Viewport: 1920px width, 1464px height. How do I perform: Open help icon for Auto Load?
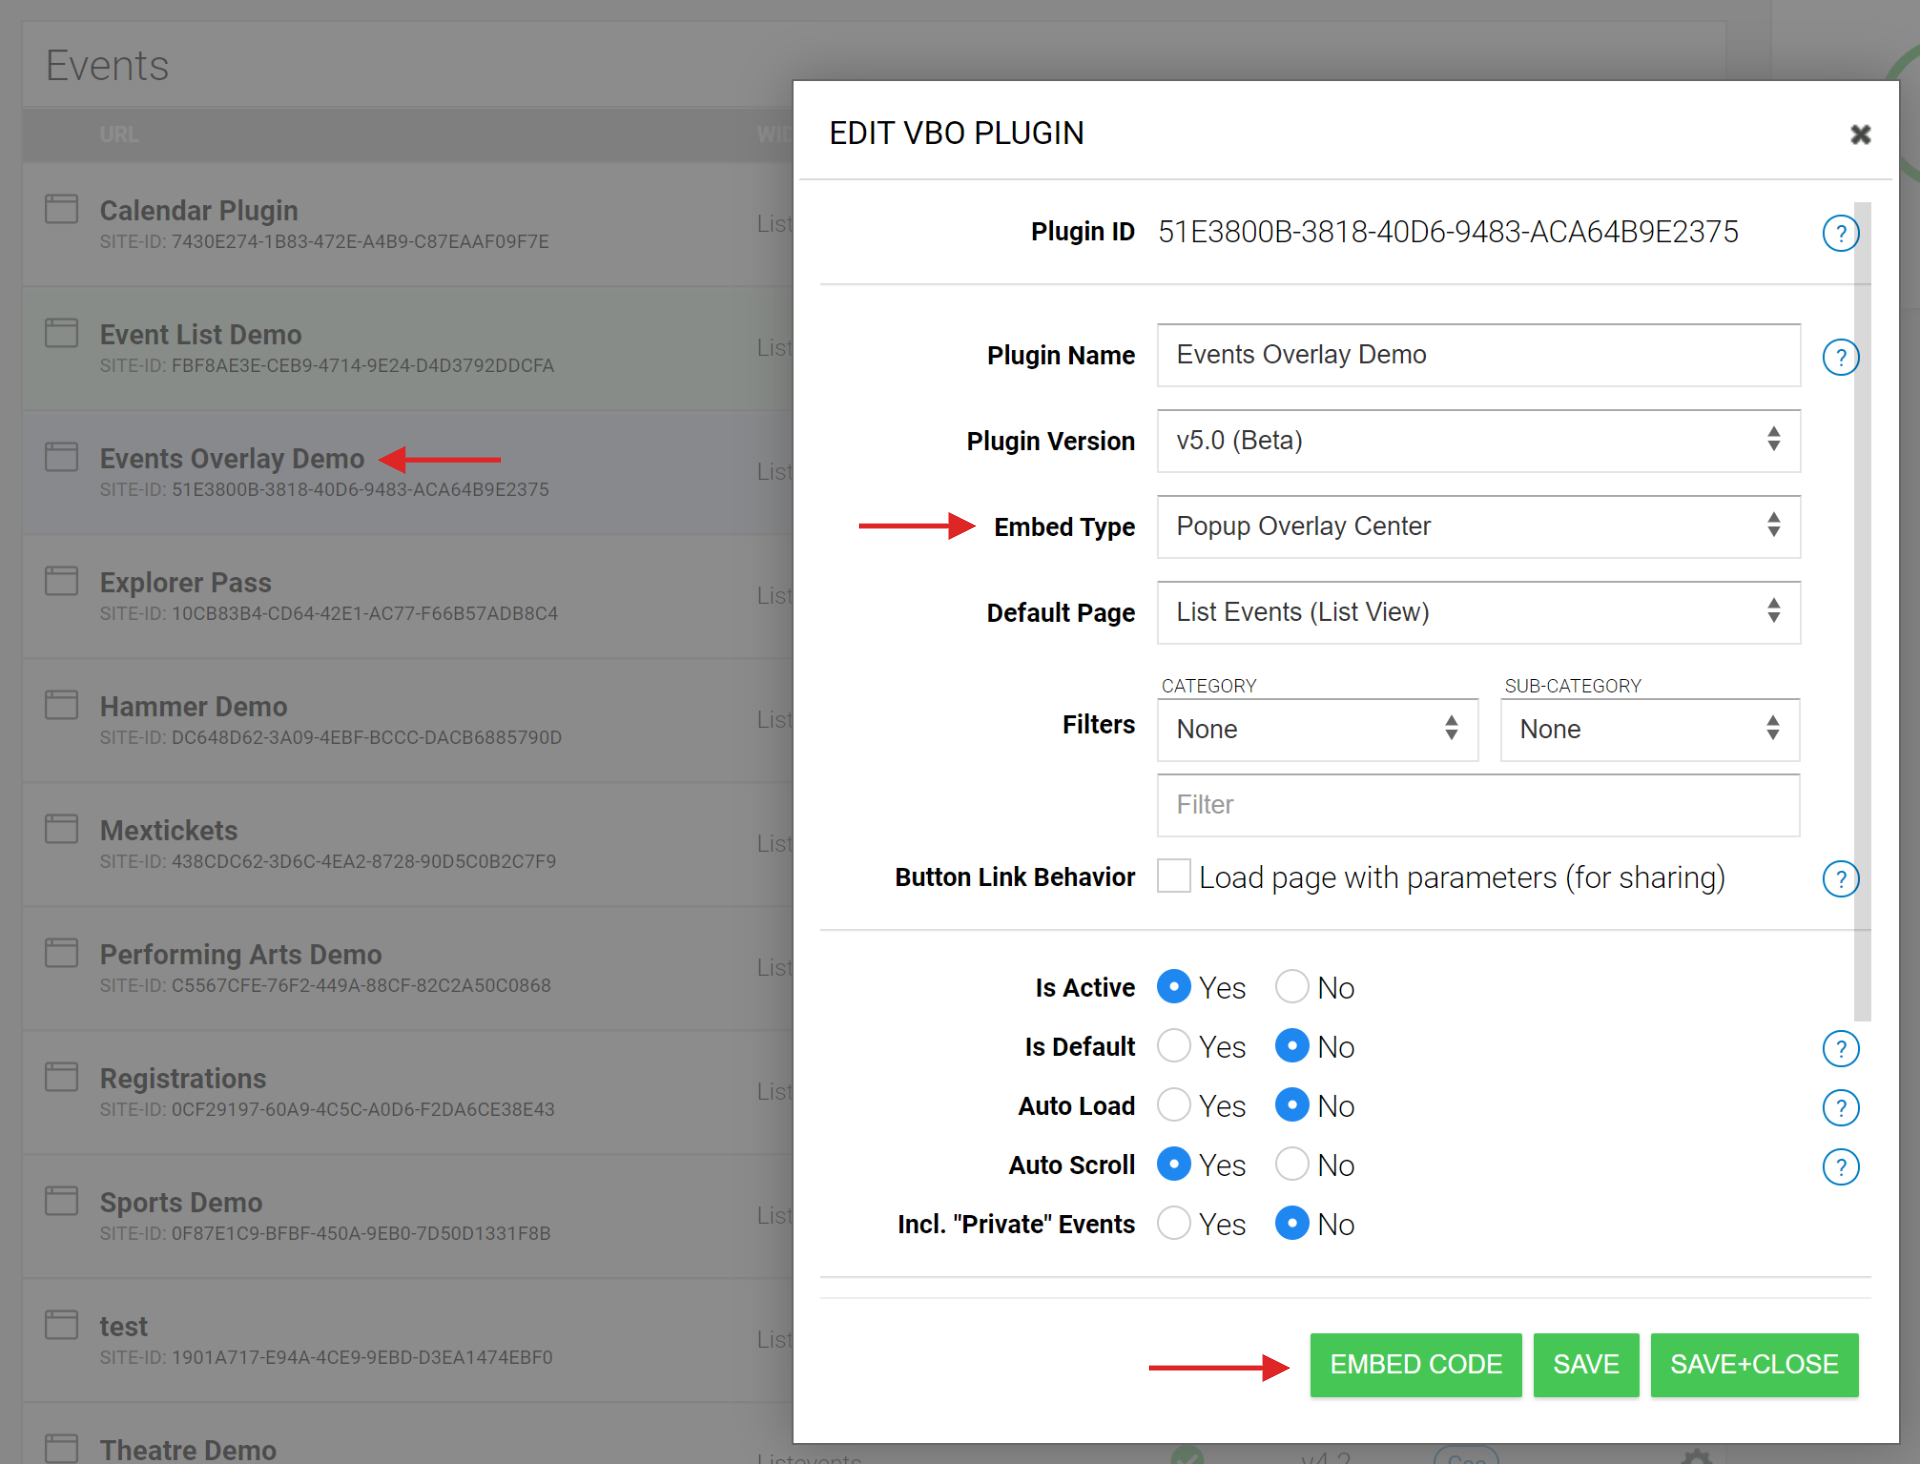(x=1840, y=1108)
